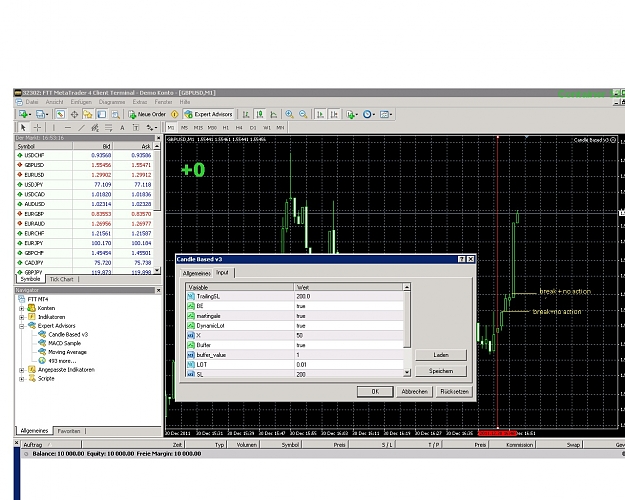Expand the Scripte tree node
This screenshot has height=500, width=625.
coord(22,379)
